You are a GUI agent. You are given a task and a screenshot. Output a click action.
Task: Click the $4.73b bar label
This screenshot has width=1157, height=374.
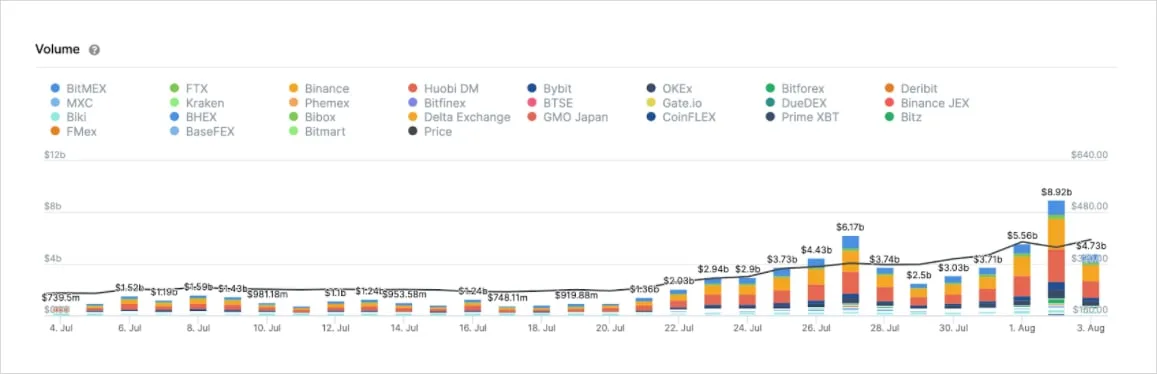click(x=1091, y=246)
